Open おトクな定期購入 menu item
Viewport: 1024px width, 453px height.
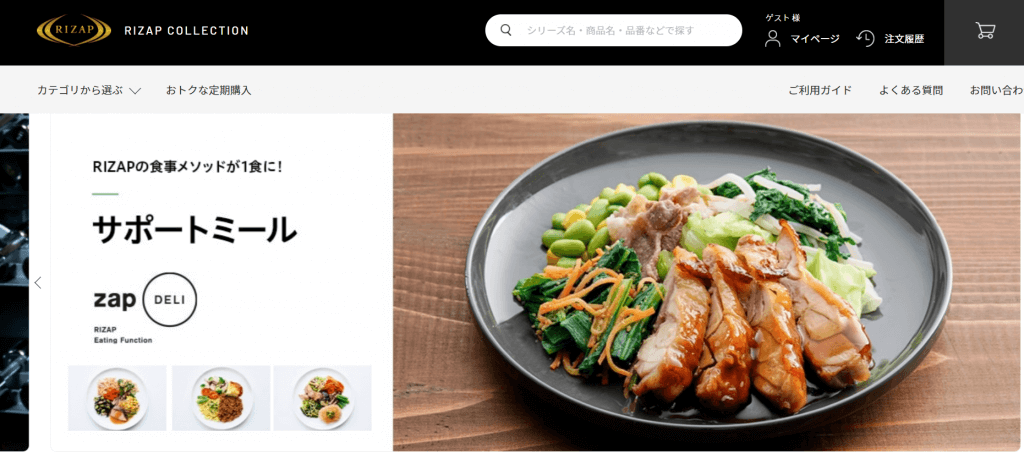point(208,91)
